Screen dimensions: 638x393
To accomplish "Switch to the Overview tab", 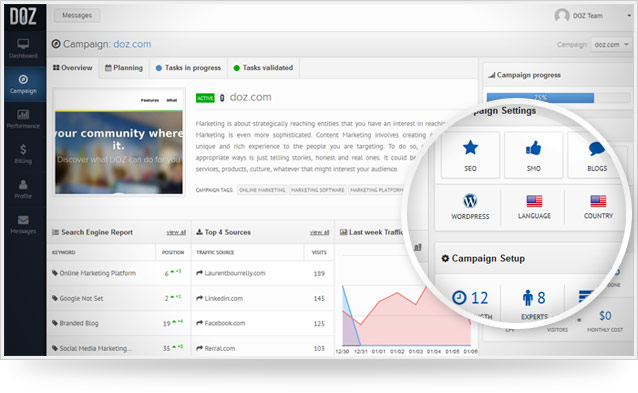I will coord(73,68).
